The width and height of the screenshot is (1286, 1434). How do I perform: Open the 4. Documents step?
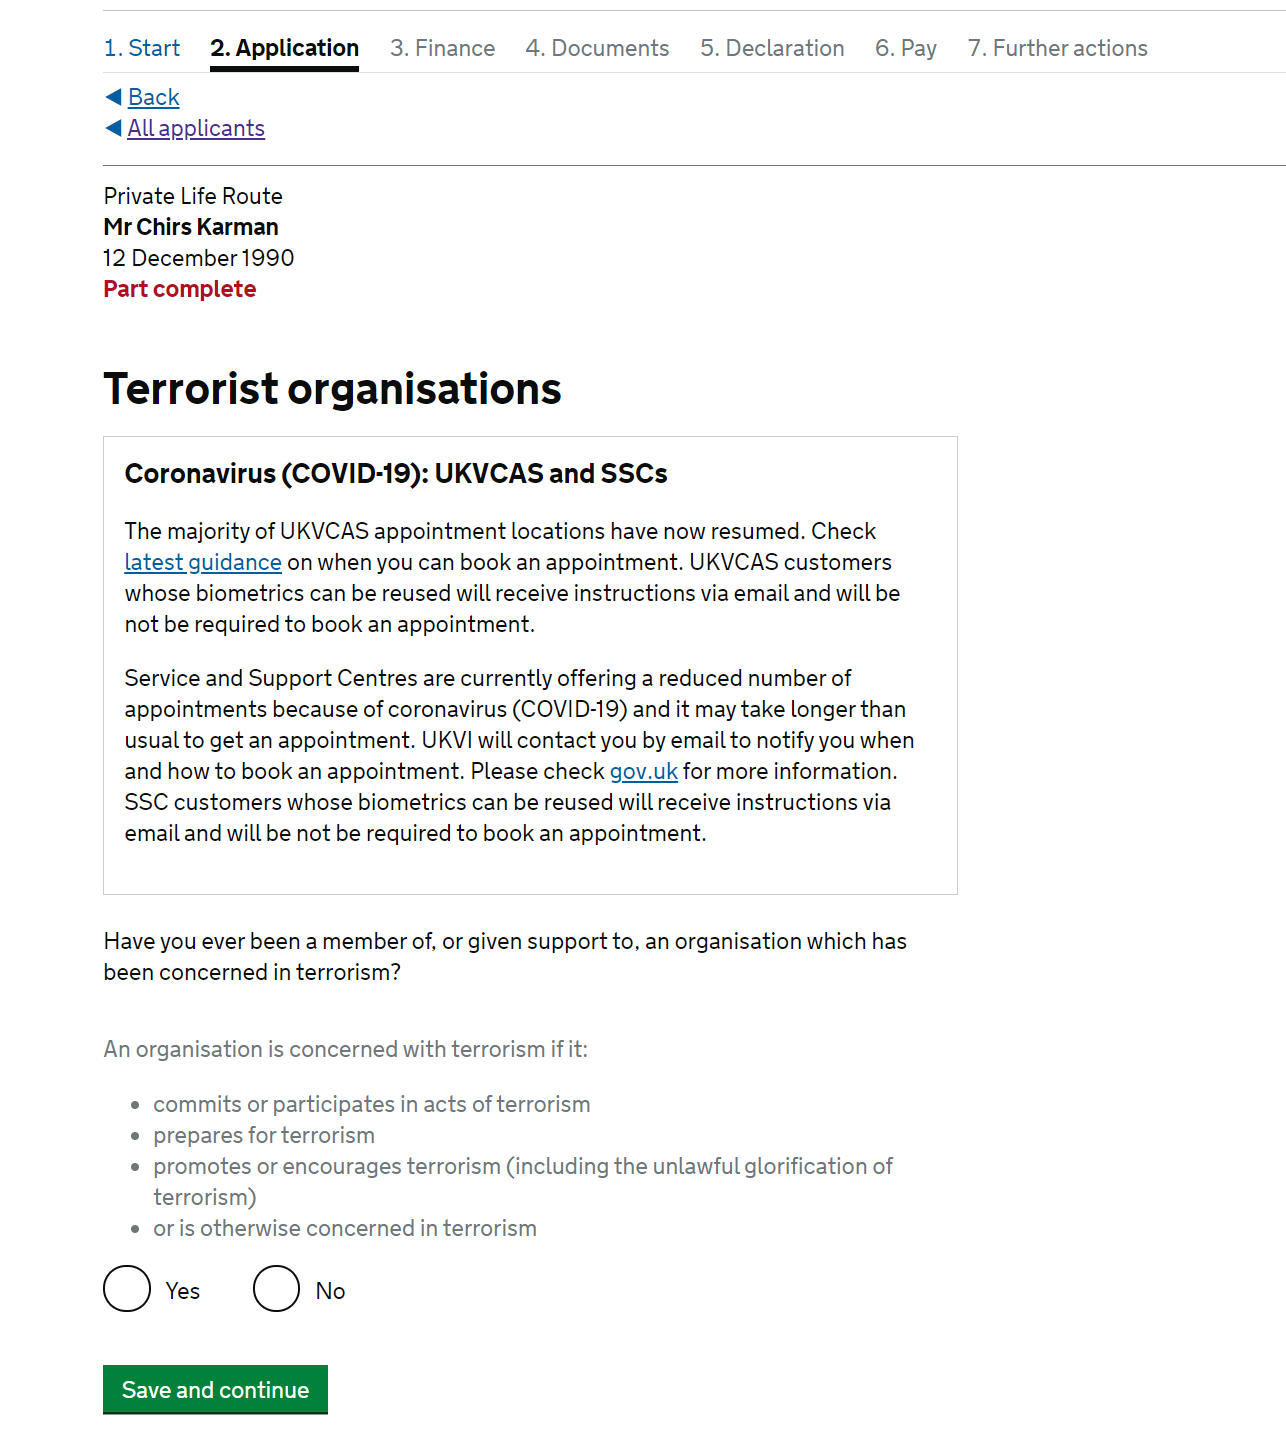pos(597,48)
